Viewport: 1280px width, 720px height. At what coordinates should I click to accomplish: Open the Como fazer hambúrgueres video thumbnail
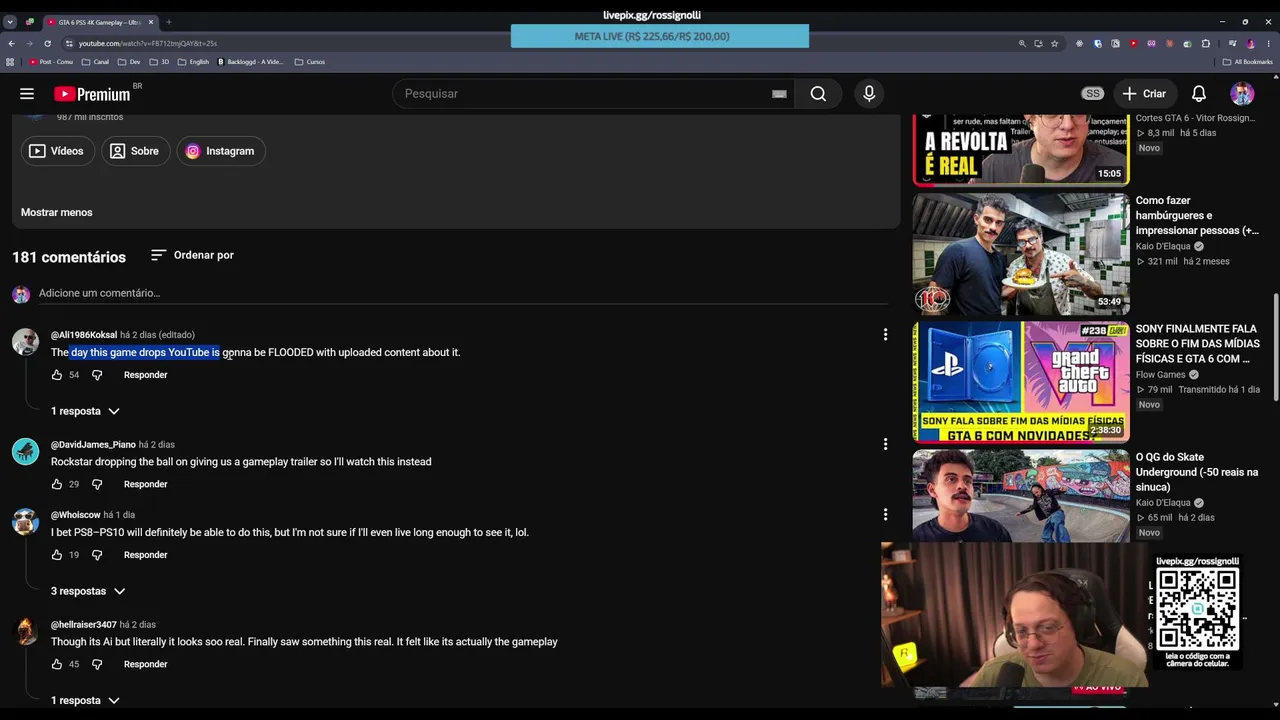(1021, 254)
